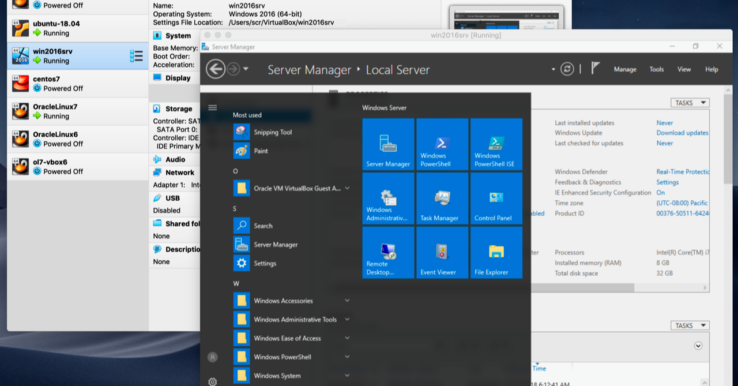Image resolution: width=738 pixels, height=386 pixels.
Task: Click the Server Manager forward arrow
Action: 233,69
